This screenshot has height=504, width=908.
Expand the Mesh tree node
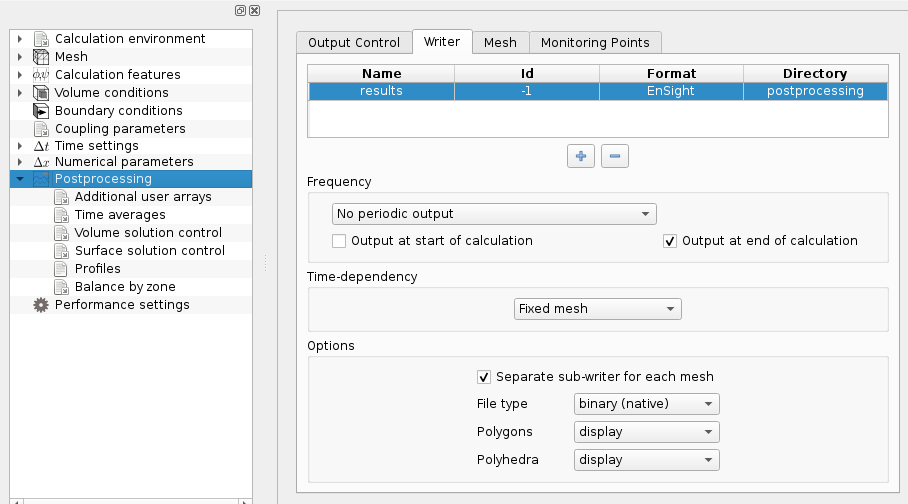pos(20,57)
